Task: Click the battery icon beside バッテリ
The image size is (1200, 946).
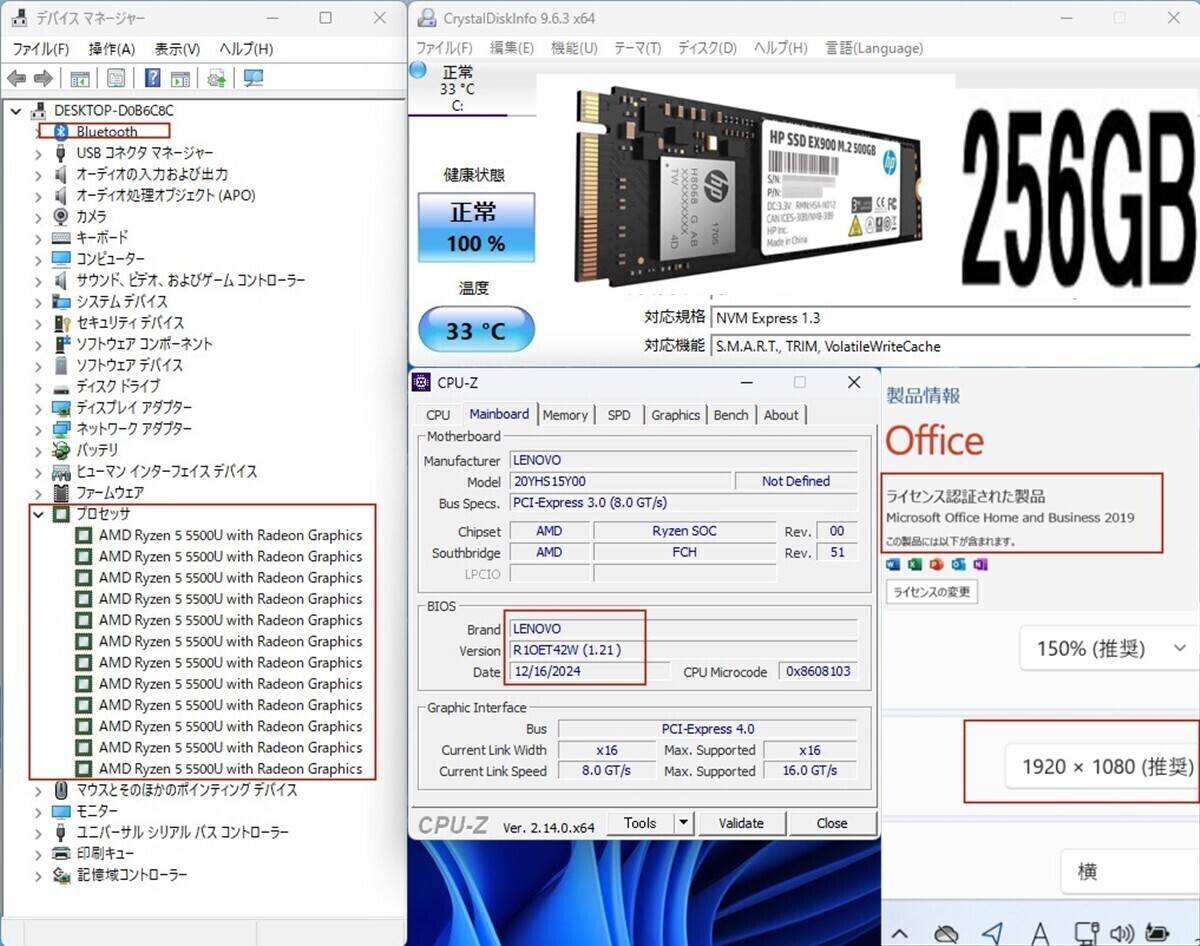Action: coord(61,450)
